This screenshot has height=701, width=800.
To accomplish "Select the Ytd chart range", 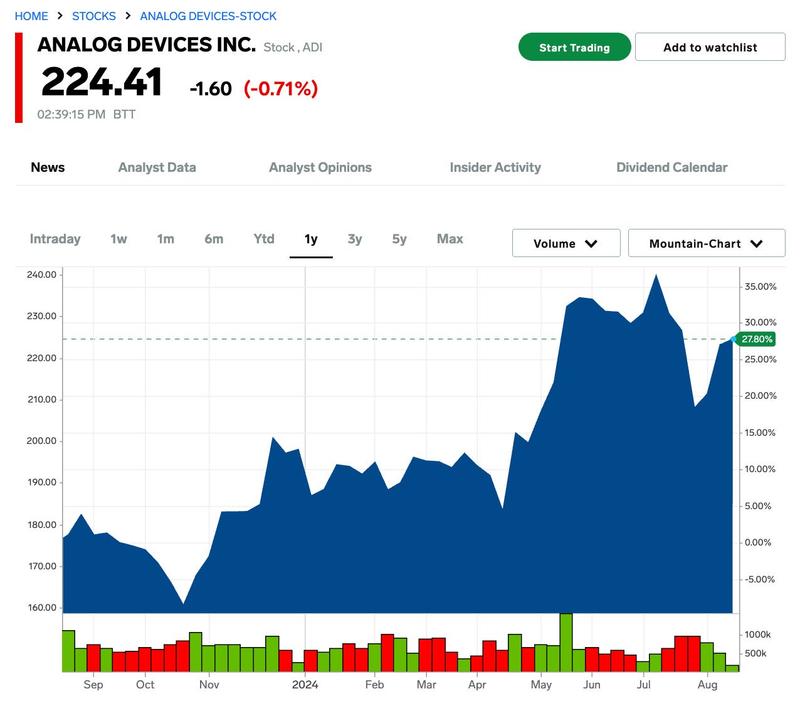I will (264, 239).
